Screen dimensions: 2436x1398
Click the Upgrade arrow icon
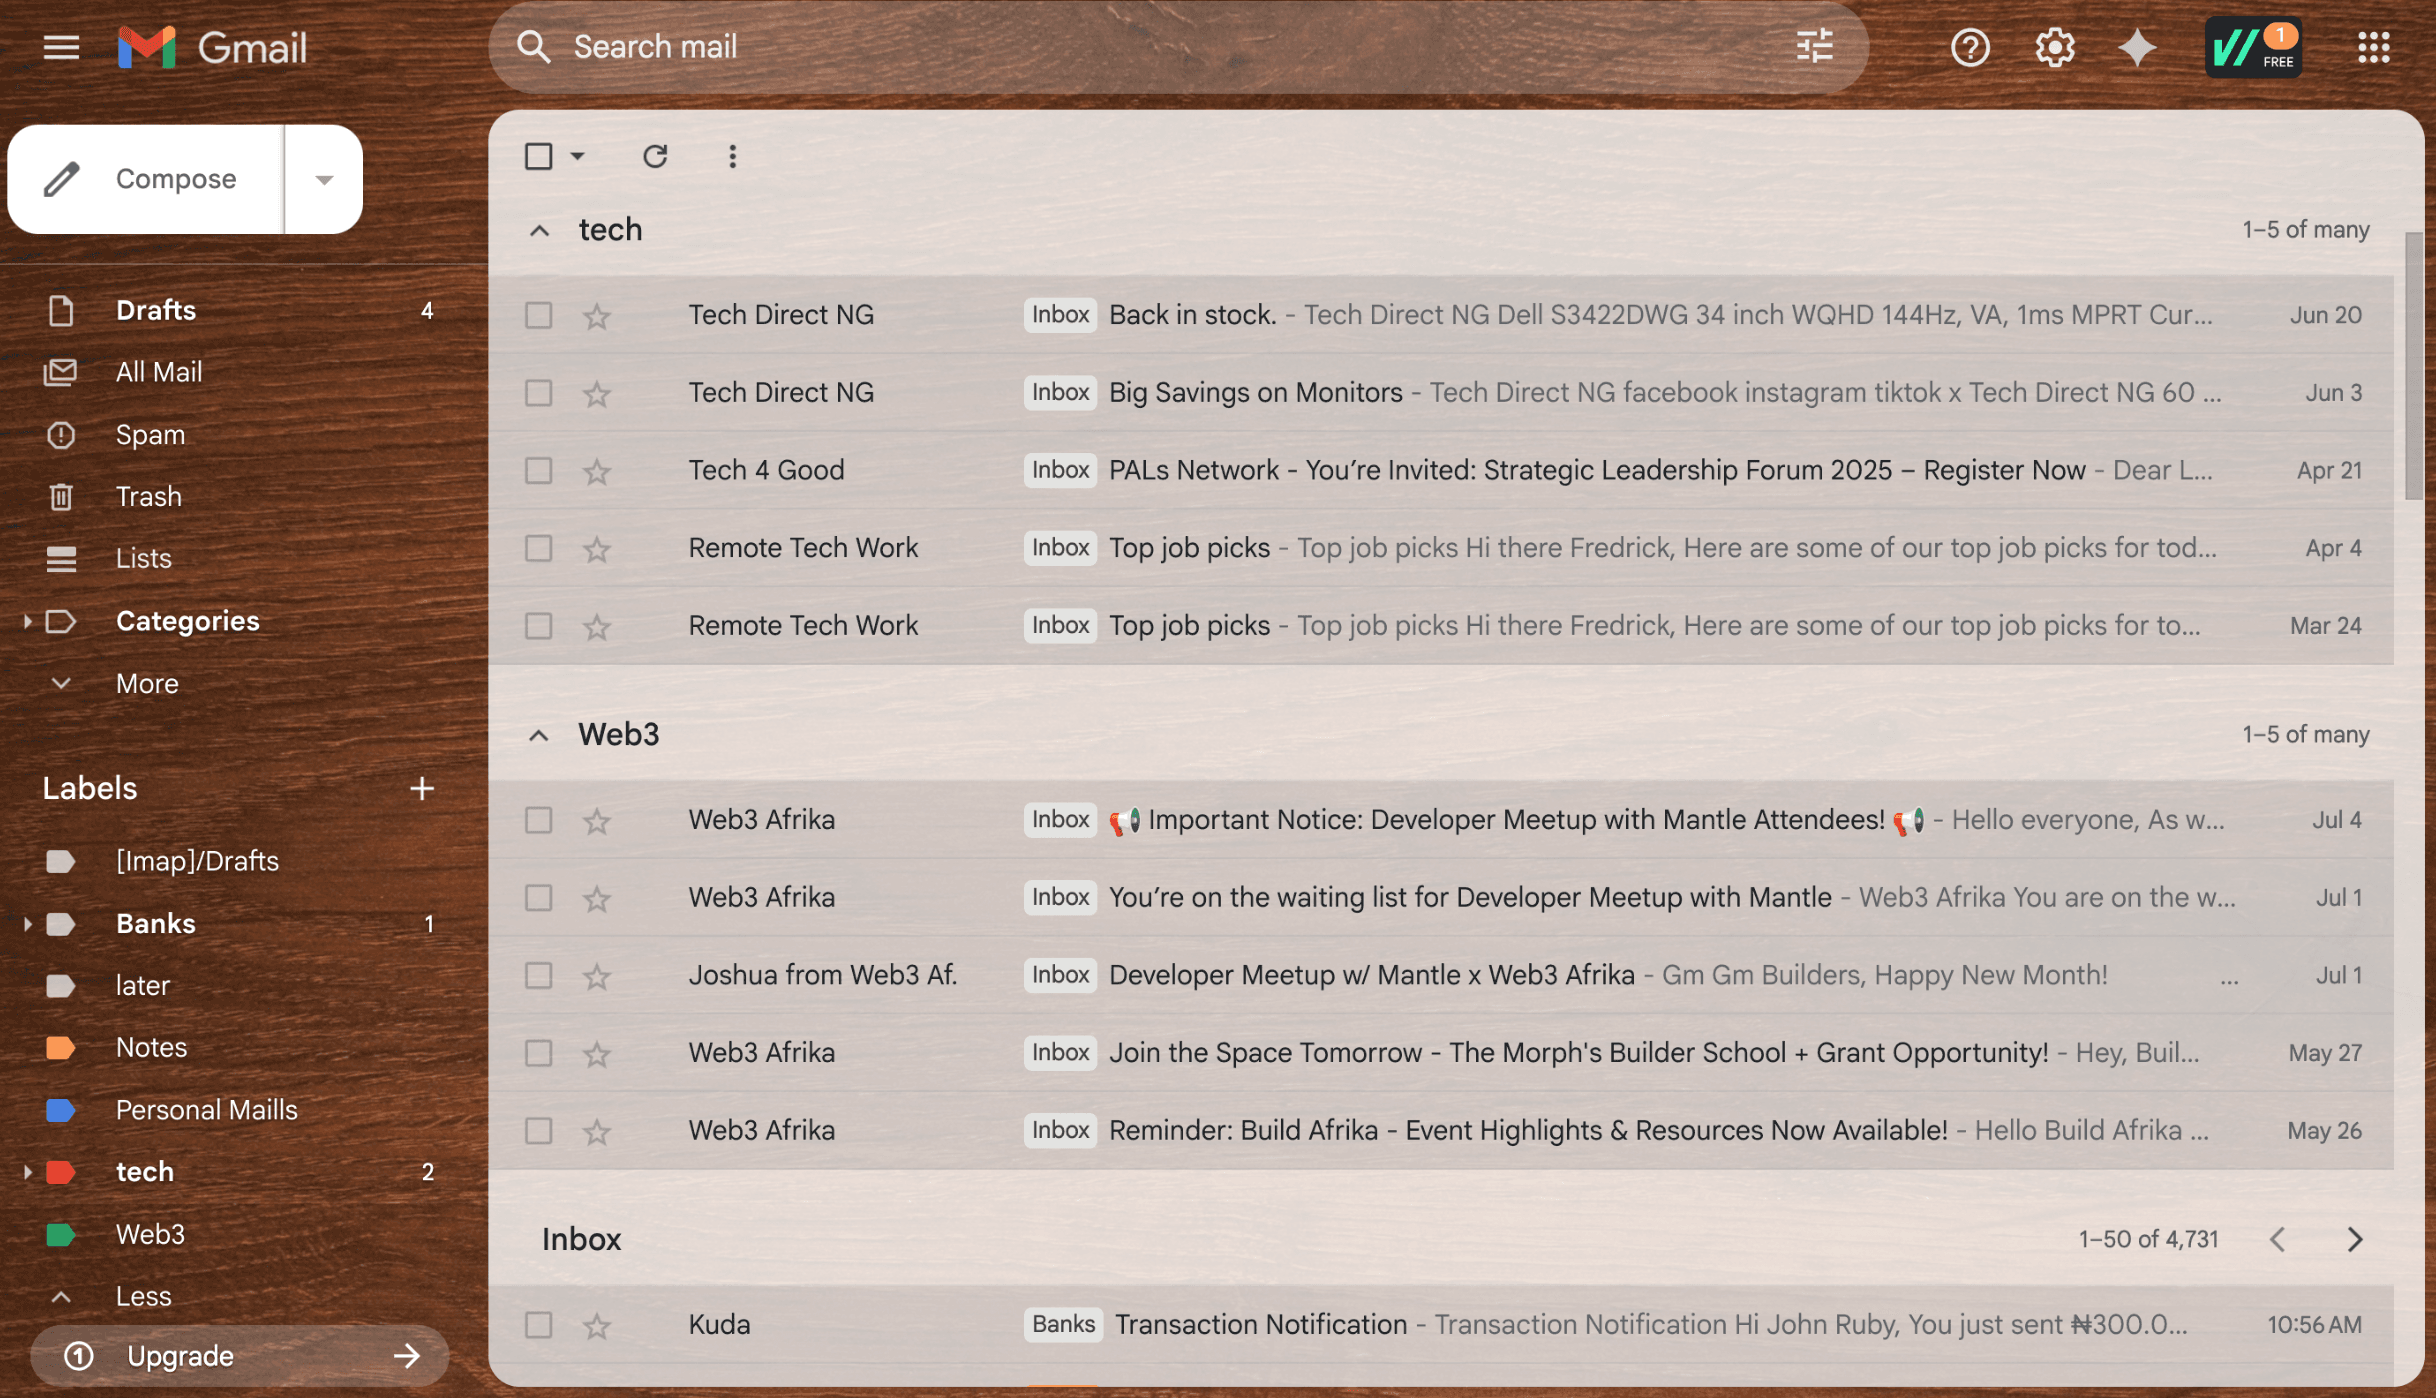point(406,1355)
